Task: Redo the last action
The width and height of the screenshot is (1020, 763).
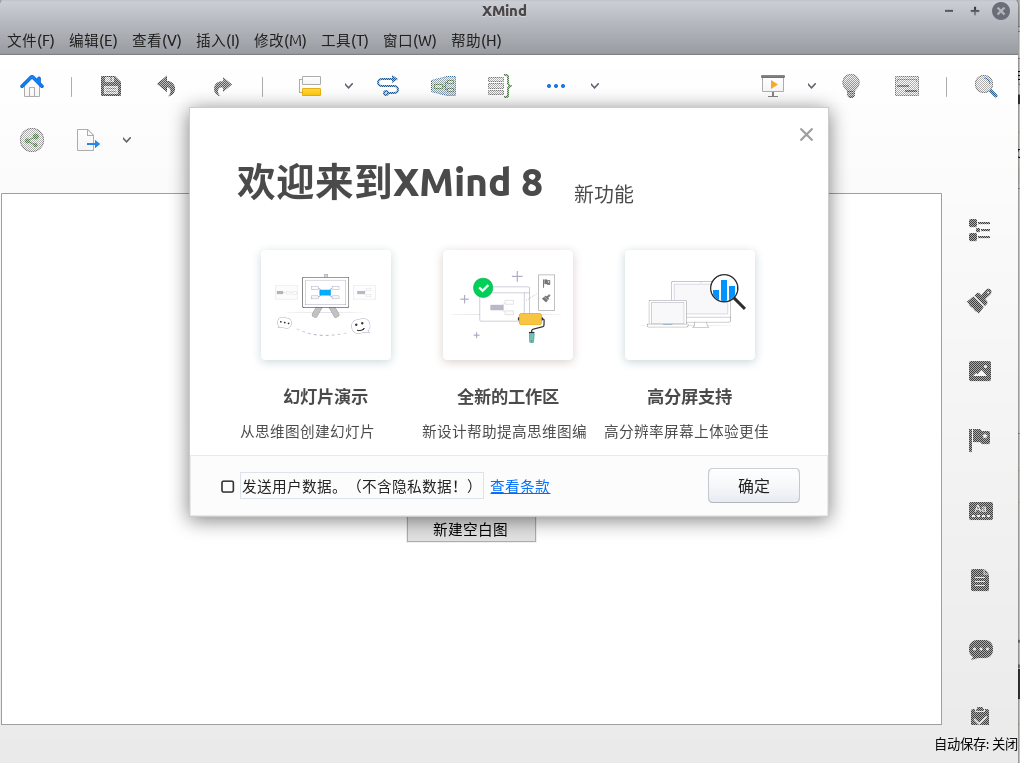Action: click(x=222, y=86)
